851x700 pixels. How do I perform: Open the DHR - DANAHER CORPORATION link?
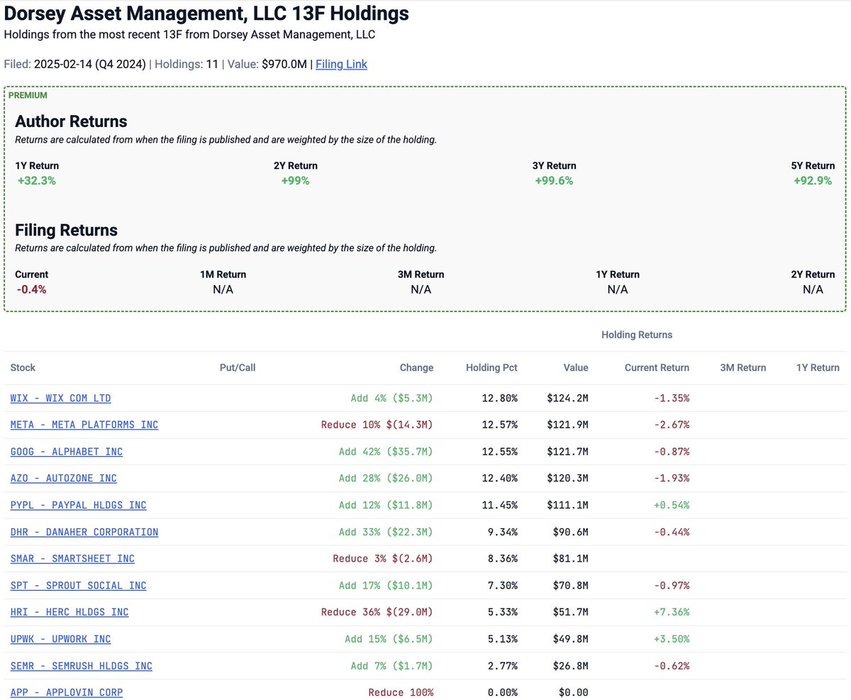pos(84,532)
